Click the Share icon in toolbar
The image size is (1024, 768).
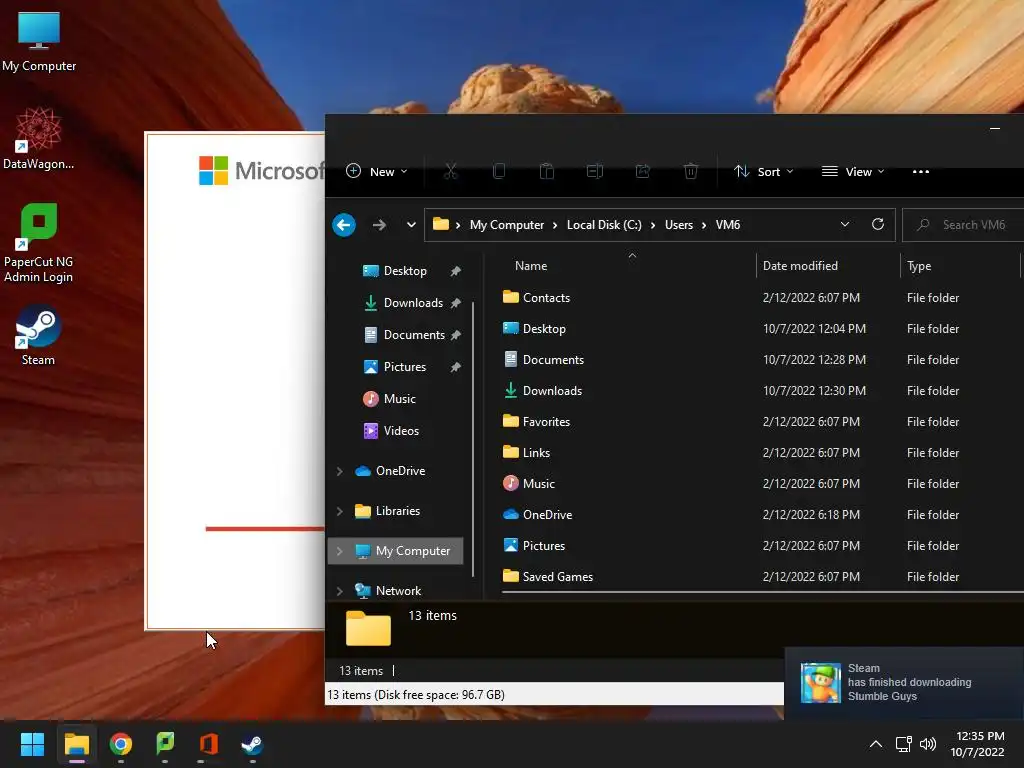[643, 172]
